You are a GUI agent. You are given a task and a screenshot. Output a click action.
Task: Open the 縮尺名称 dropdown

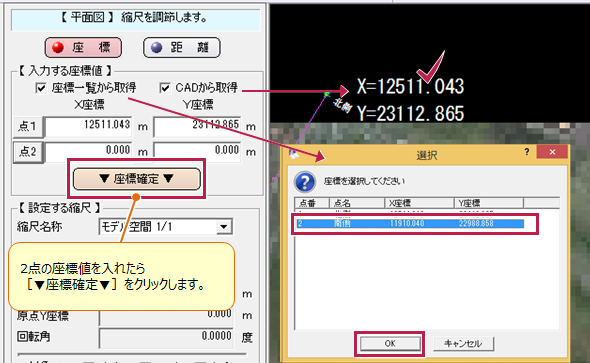224,227
